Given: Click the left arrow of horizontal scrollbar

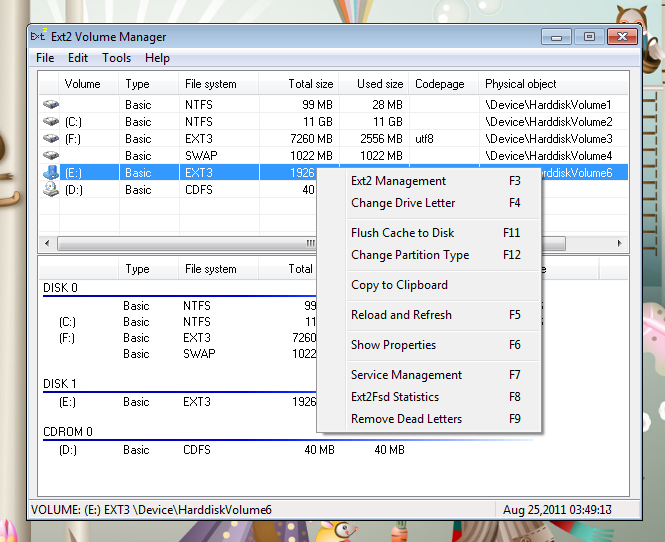Looking at the screenshot, I should [x=47, y=243].
